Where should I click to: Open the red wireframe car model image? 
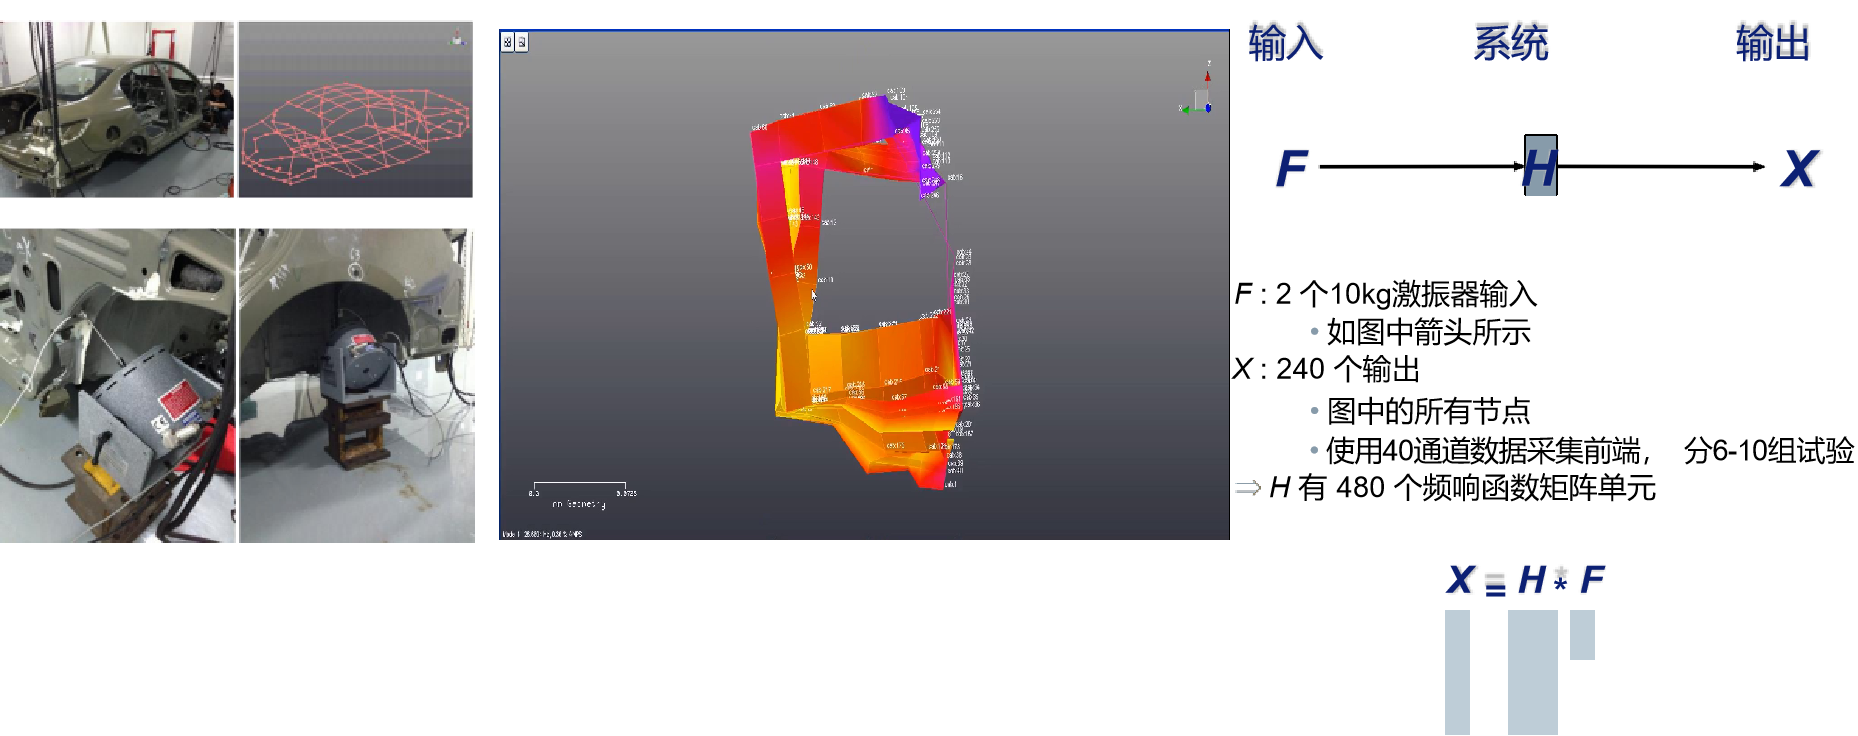pos(355,110)
